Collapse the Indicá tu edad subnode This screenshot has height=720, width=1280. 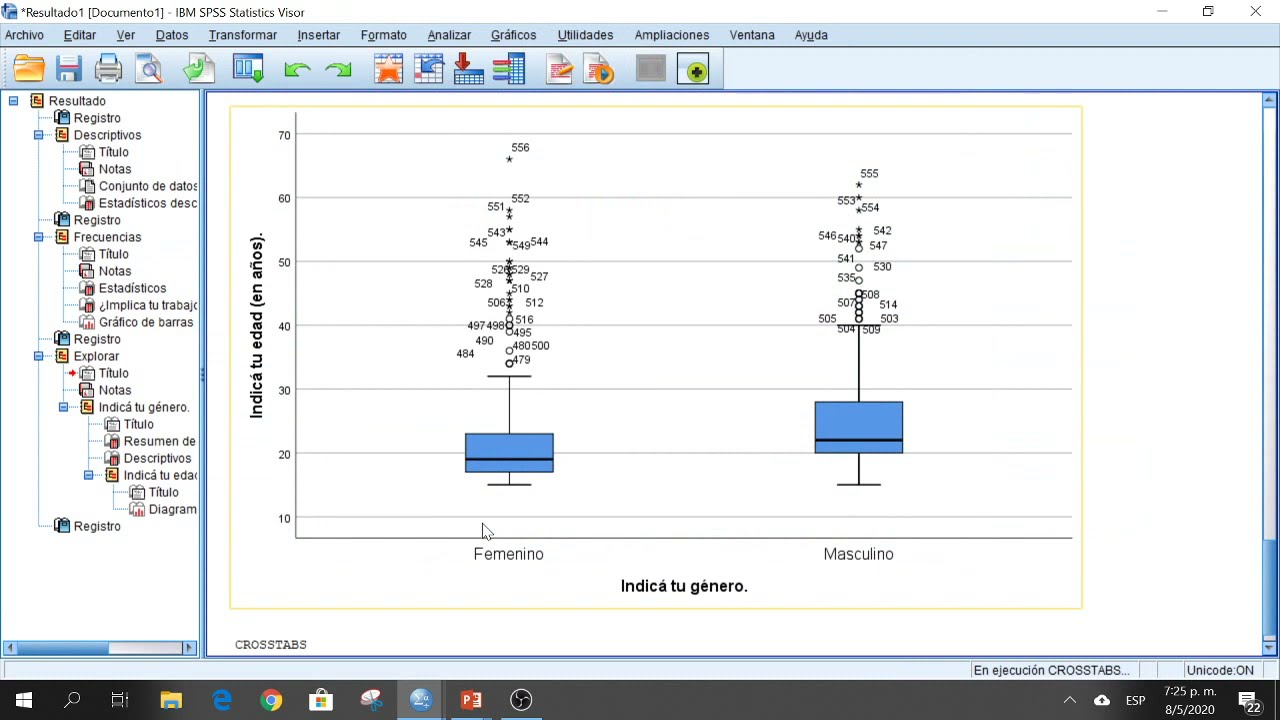pyautogui.click(x=88, y=475)
